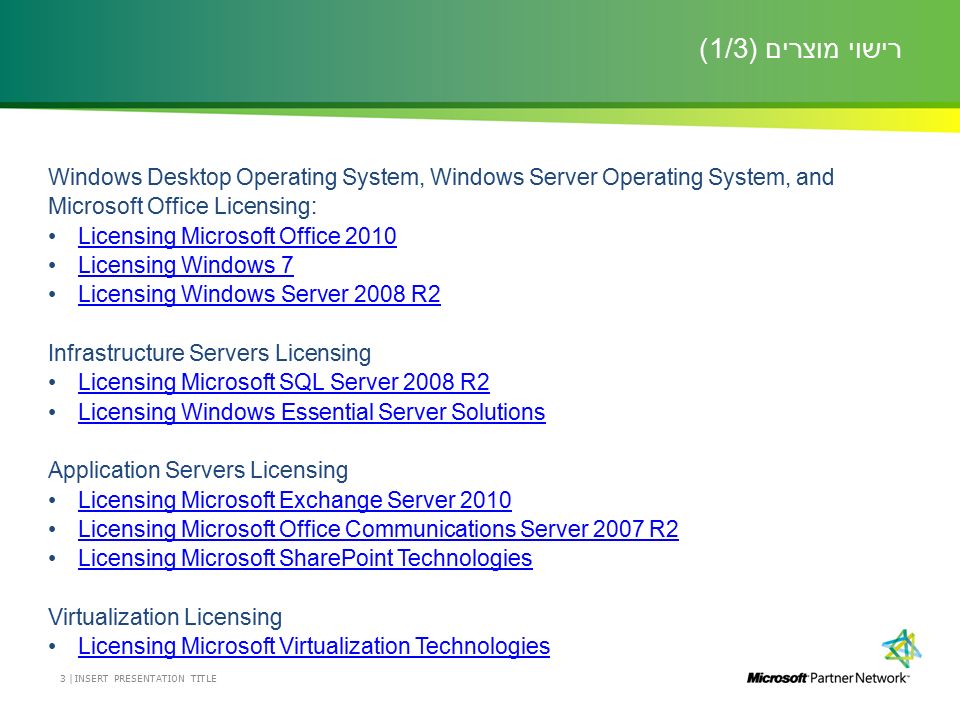Open Licensing Microsoft SharePoint Technologies link
Screen dimensions: 960x720
coord(305,559)
